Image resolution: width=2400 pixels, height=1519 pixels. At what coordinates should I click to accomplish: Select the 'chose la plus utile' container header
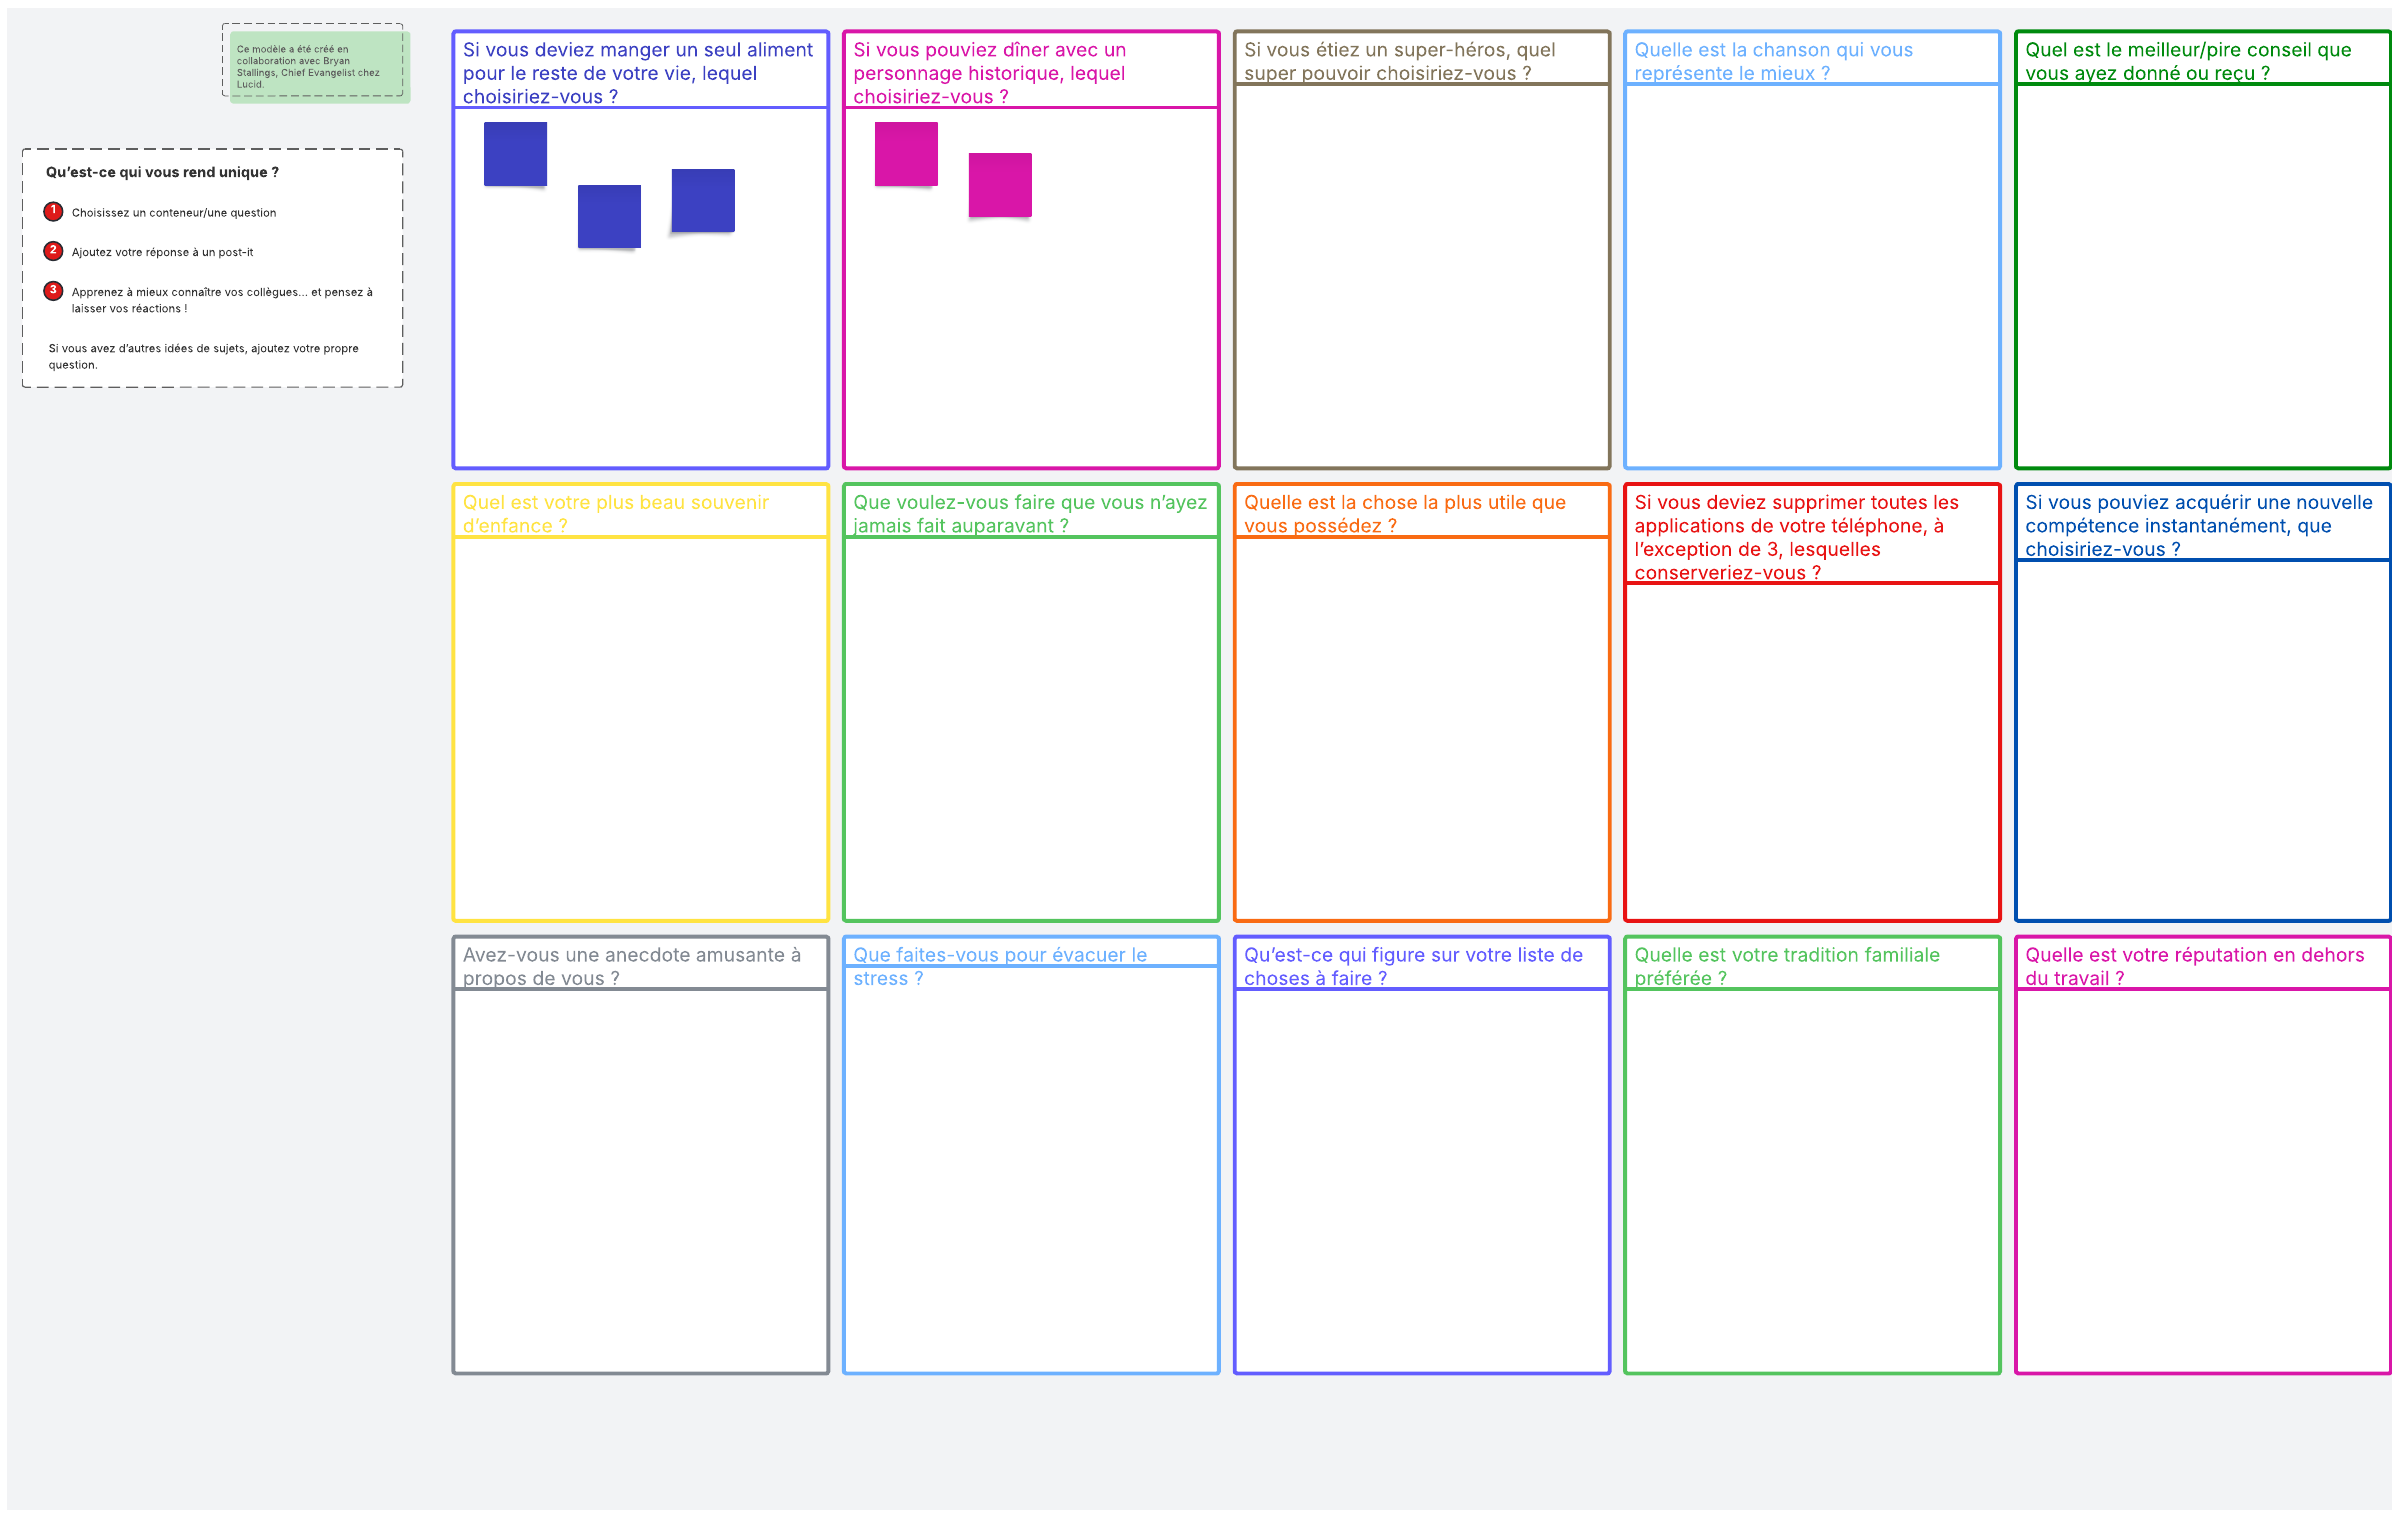coord(1404,514)
